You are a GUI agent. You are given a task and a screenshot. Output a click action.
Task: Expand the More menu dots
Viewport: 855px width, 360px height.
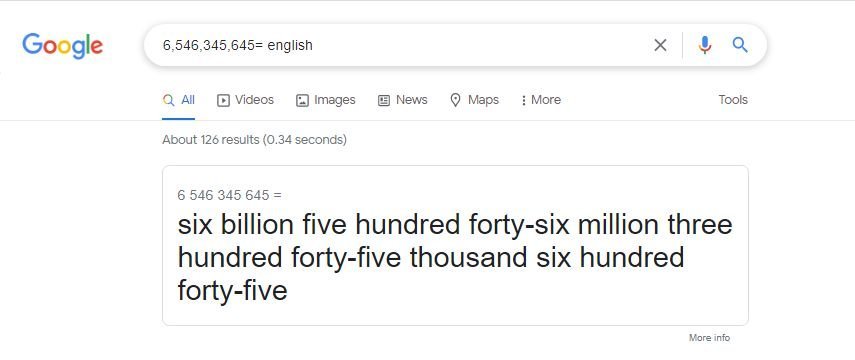pos(523,100)
